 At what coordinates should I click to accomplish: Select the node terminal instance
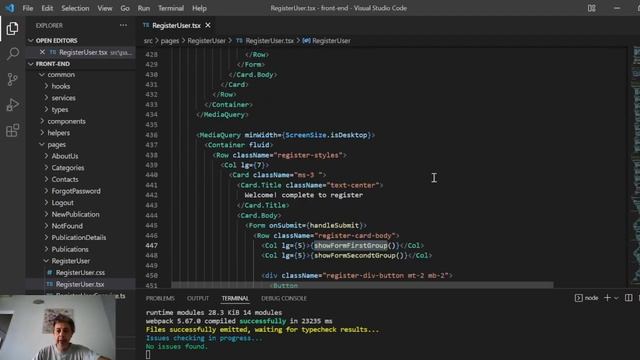pyautogui.click(x=587, y=298)
